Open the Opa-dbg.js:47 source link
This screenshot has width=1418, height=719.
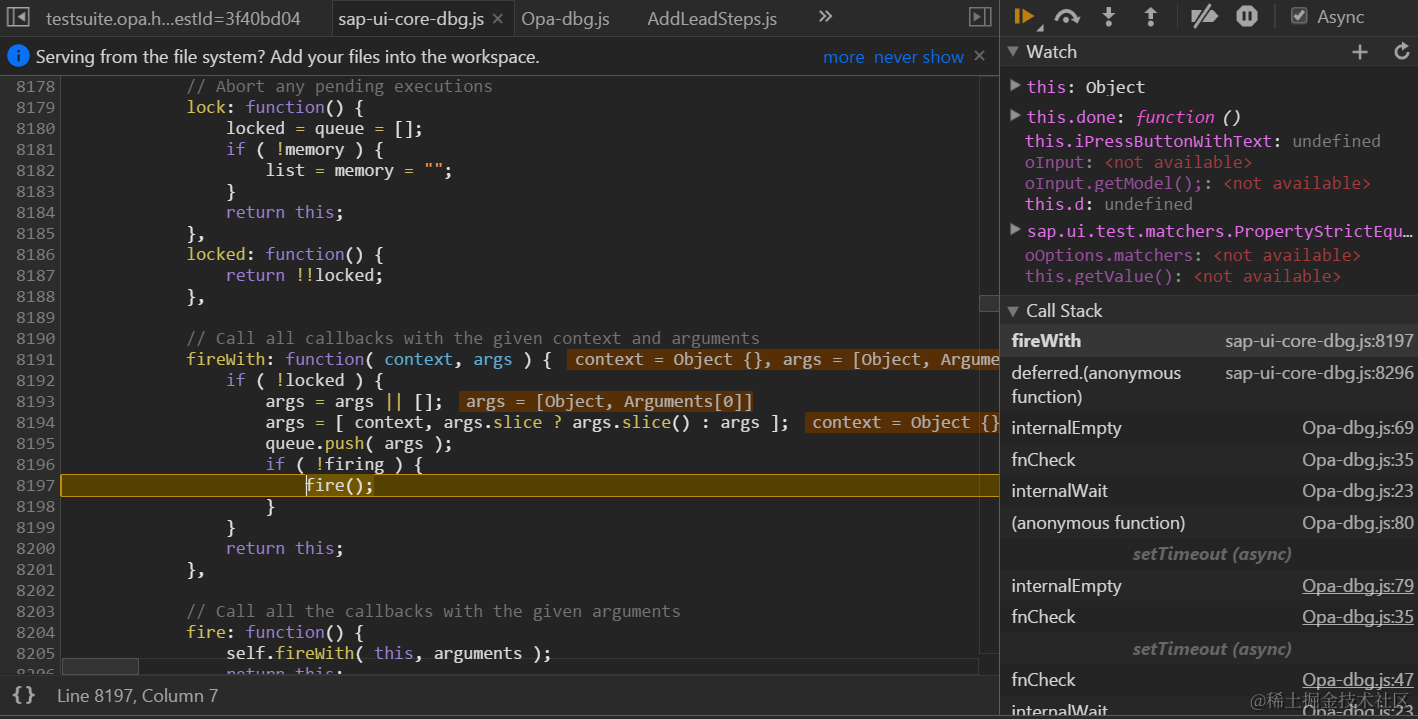tap(1358, 680)
